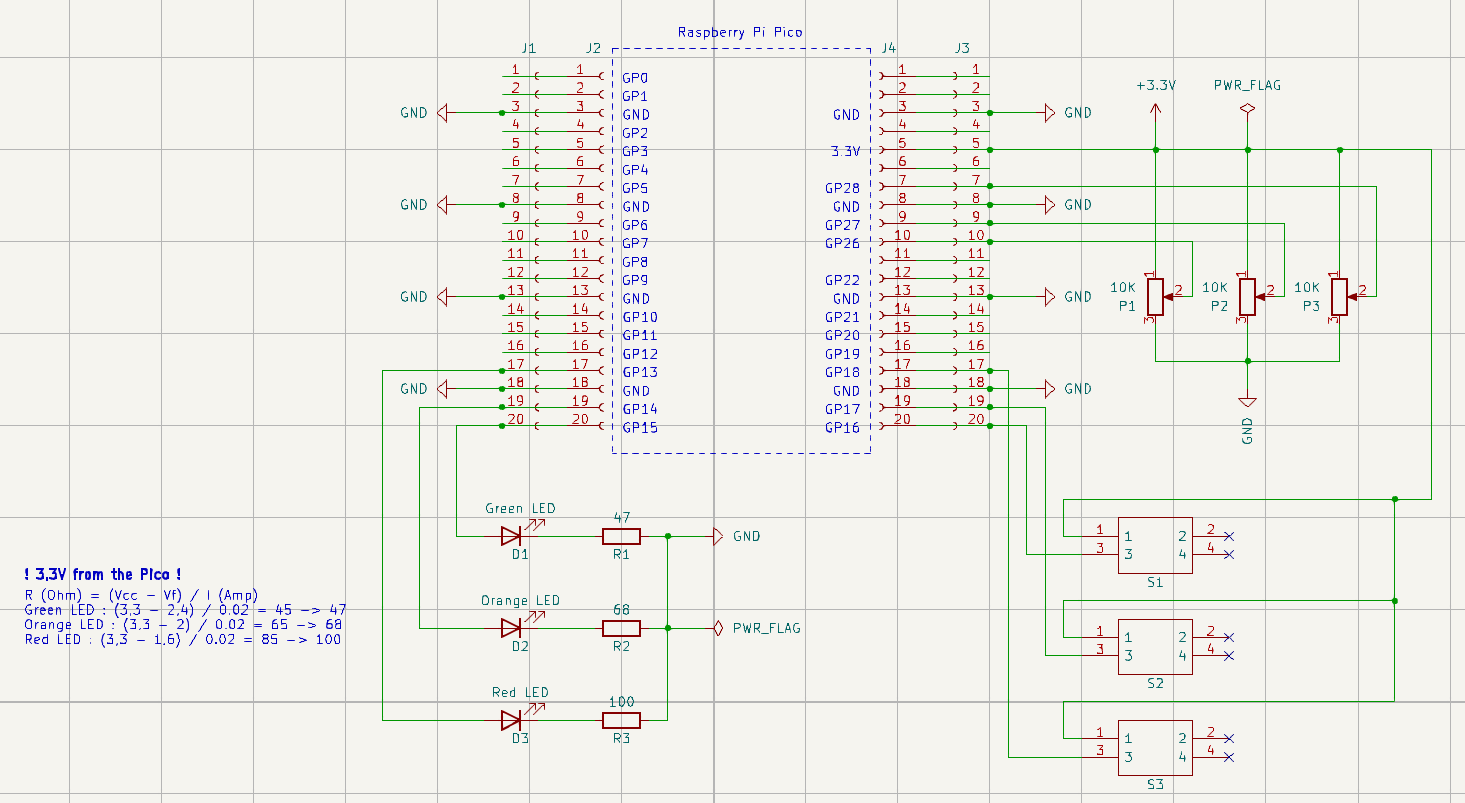The height and width of the screenshot is (803, 1465).
Task: Click the 3.3V pin label on the Pico
Action: point(845,152)
